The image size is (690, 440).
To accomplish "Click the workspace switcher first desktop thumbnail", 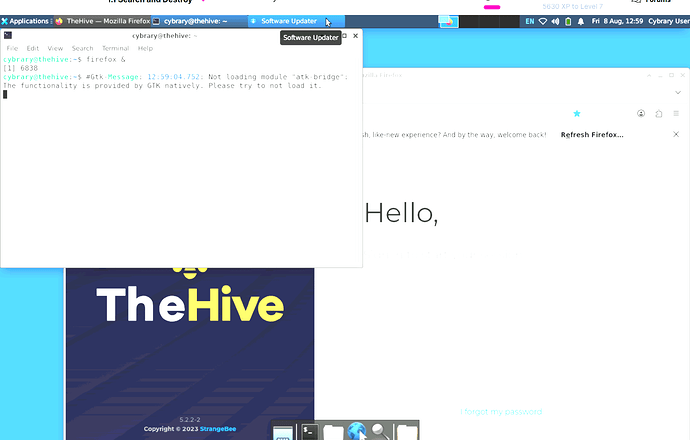I will pos(448,21).
